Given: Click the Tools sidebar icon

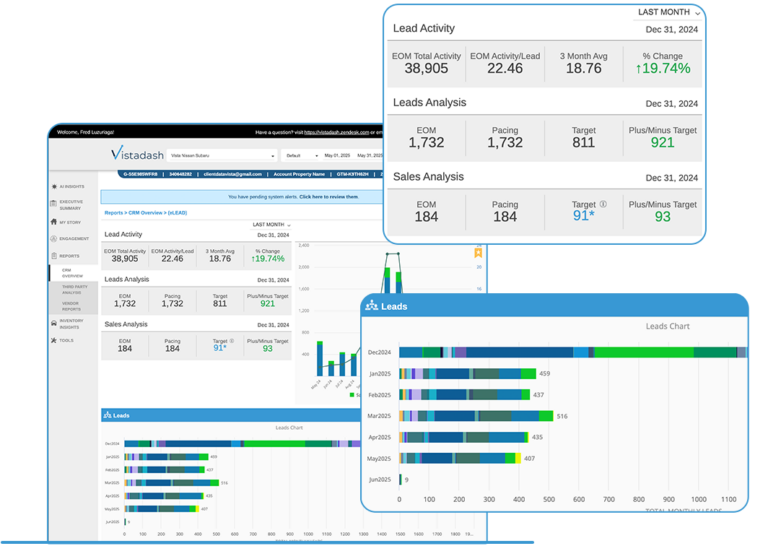Looking at the screenshot, I should (x=53, y=340).
